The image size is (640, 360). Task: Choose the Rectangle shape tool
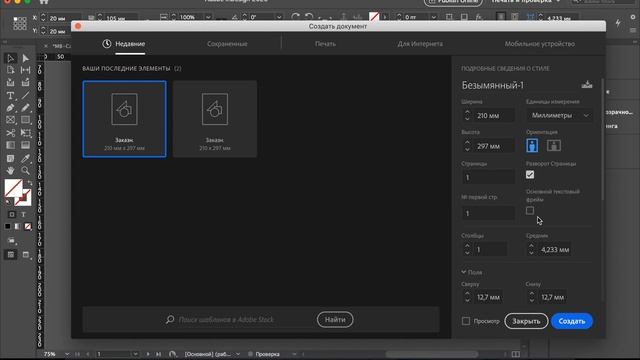(25, 120)
